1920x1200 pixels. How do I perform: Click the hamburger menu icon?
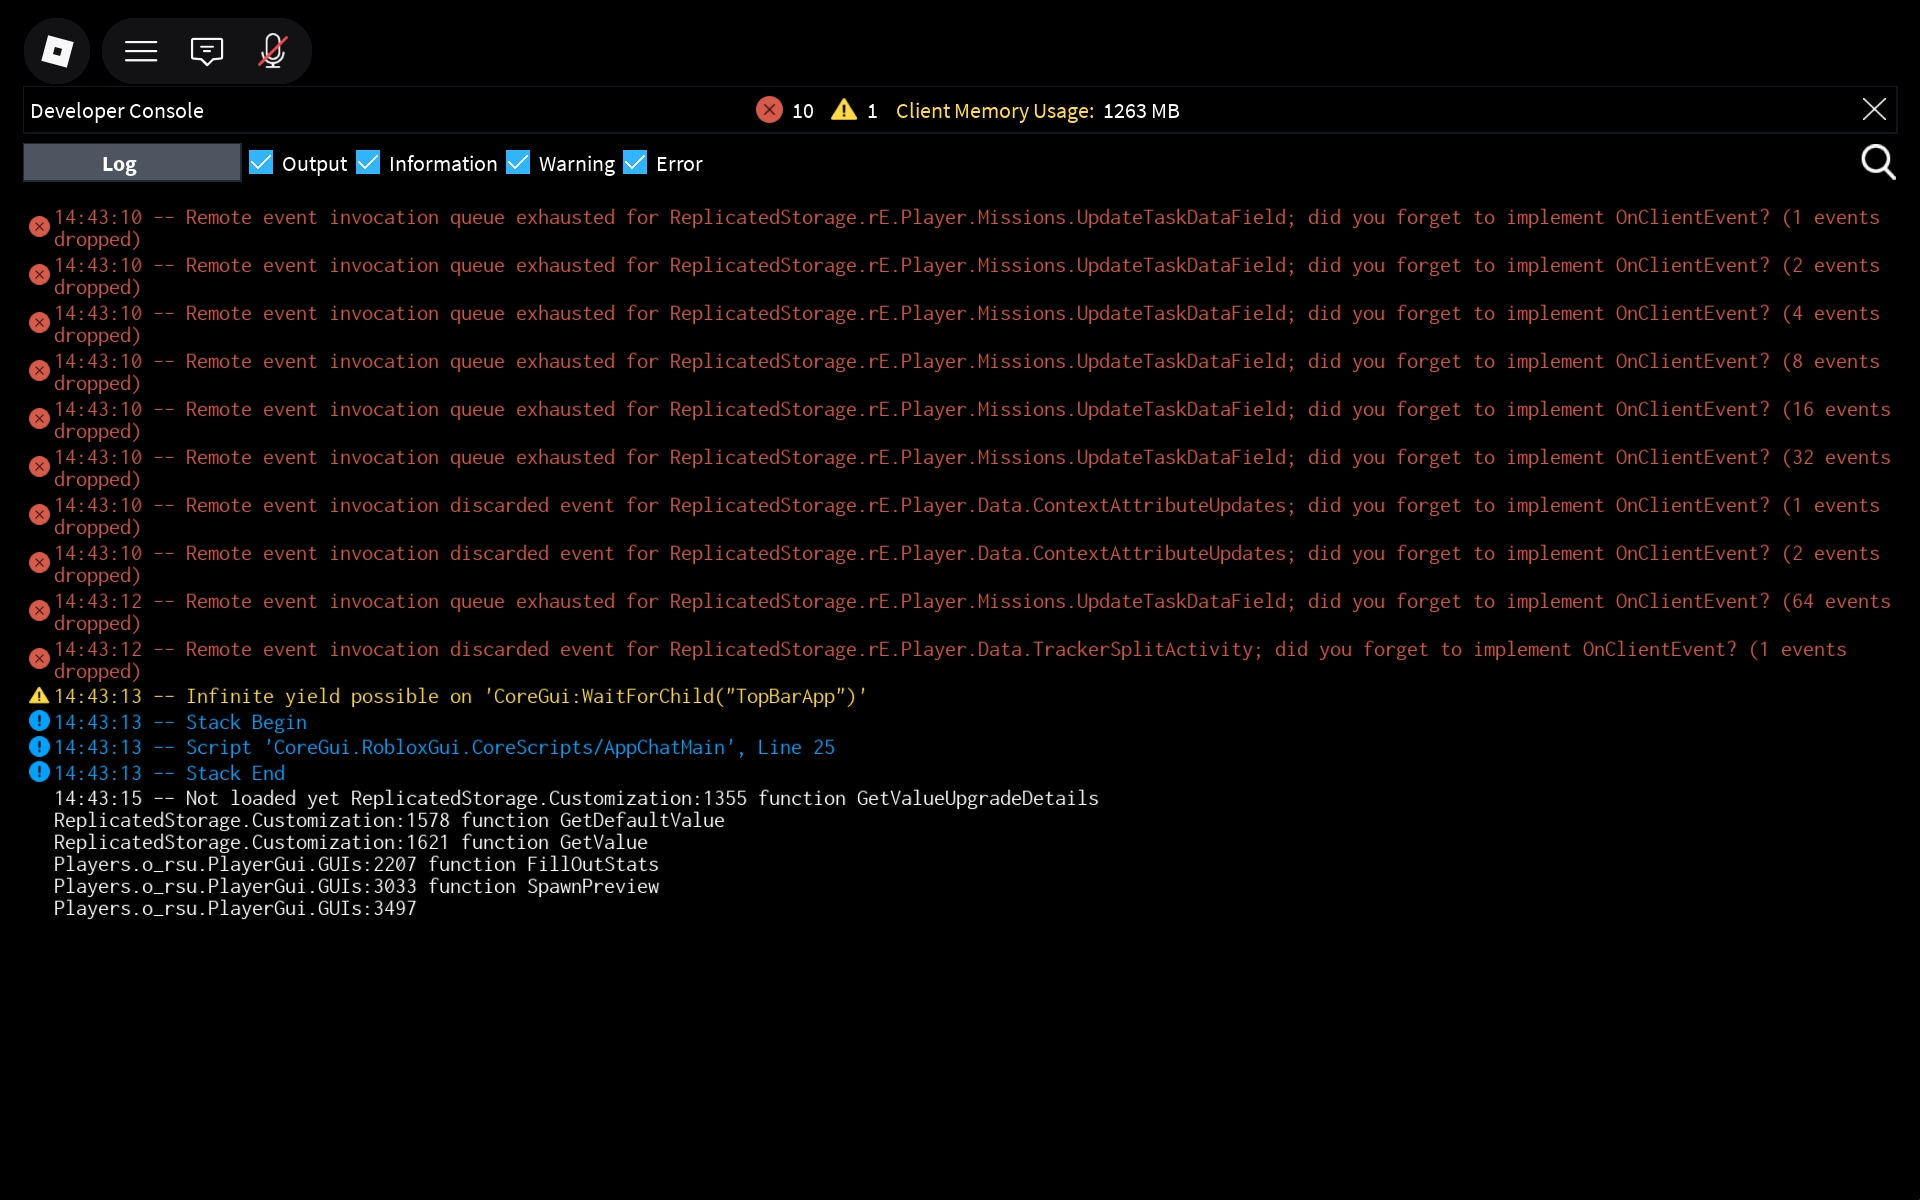pyautogui.click(x=141, y=51)
